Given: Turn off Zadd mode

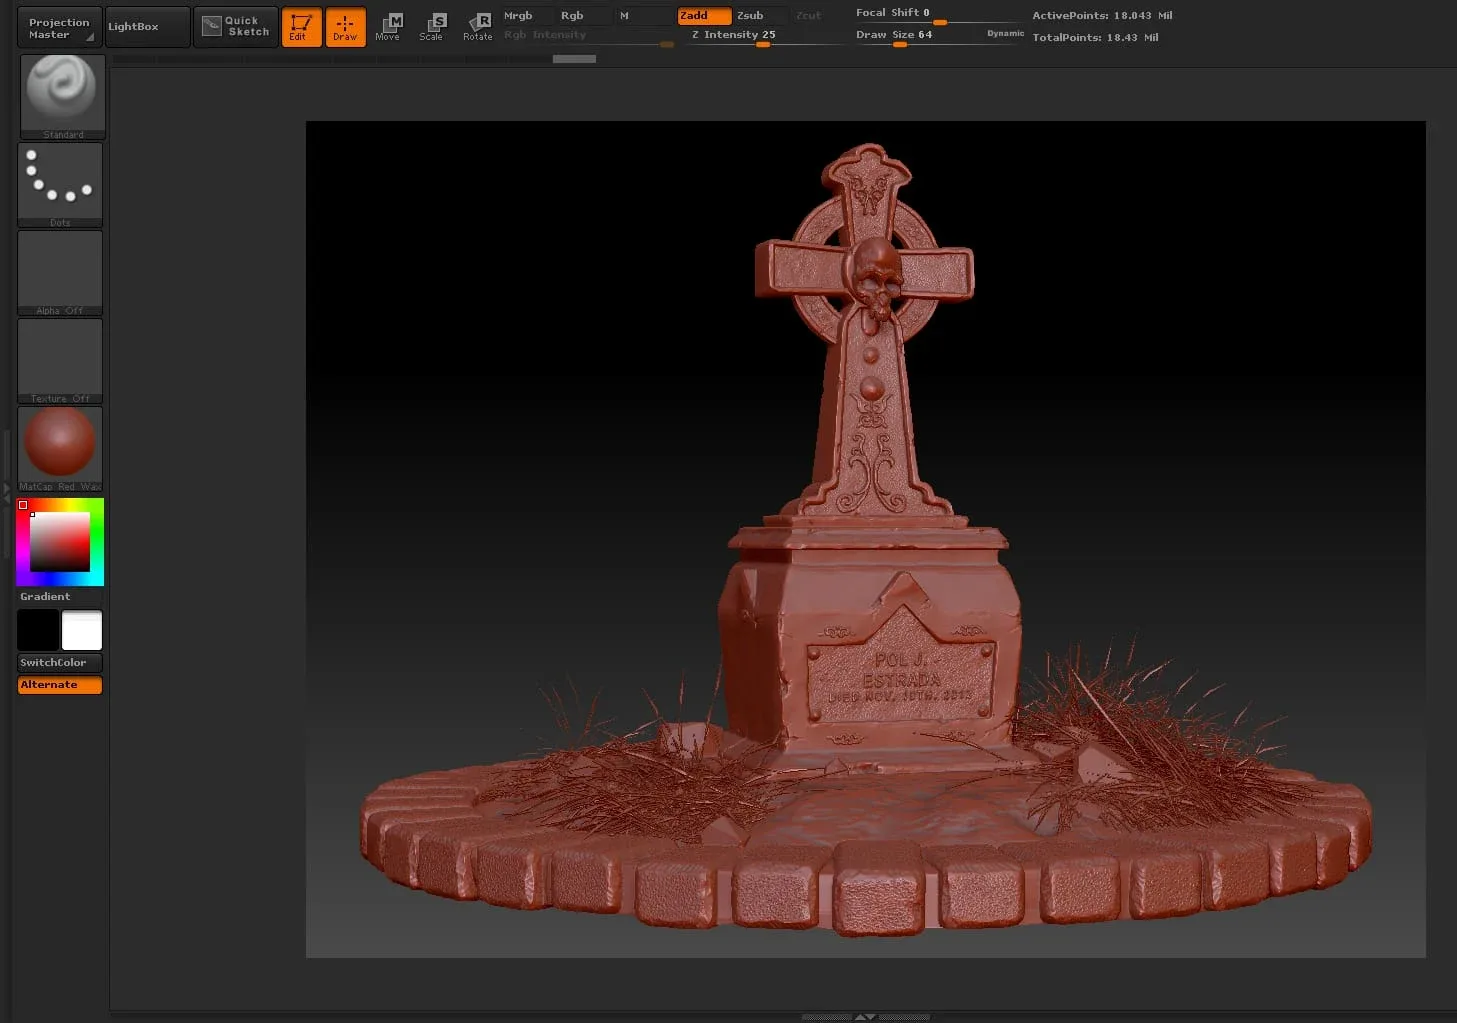Looking at the screenshot, I should (x=704, y=15).
